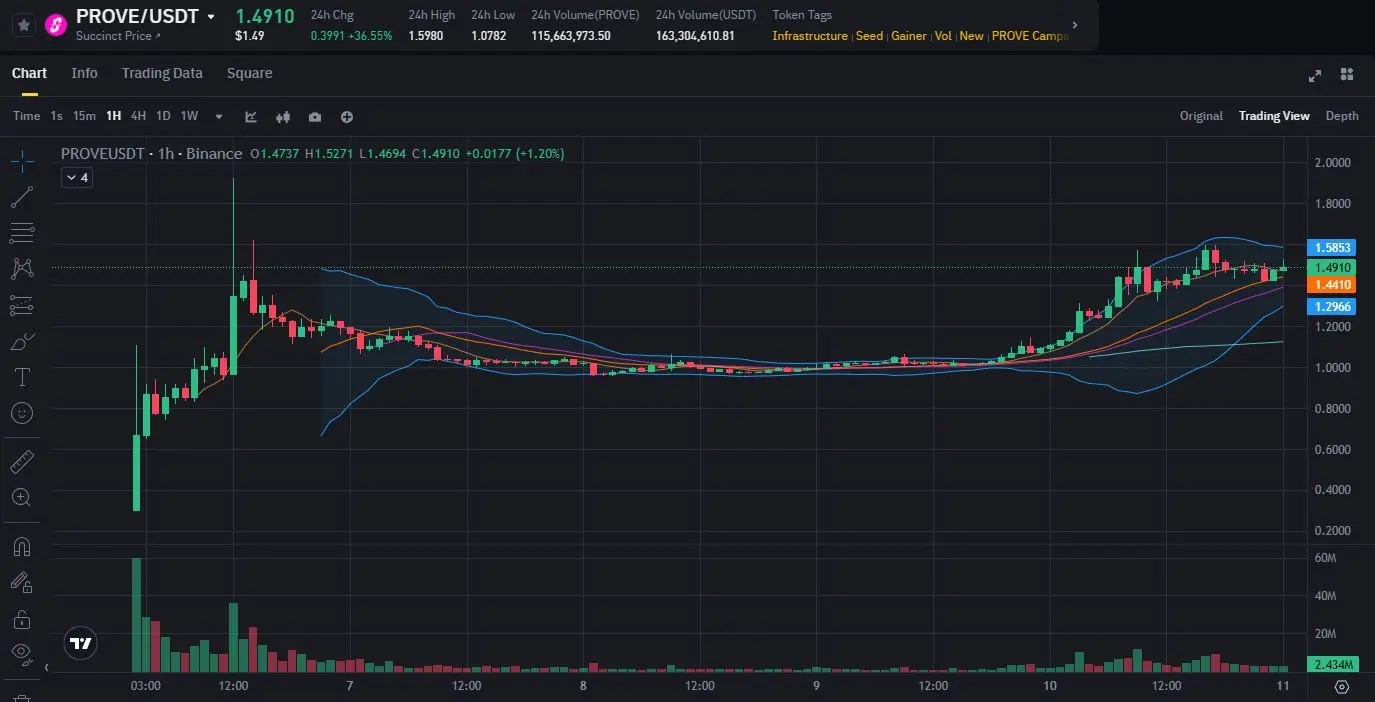Screen dimensions: 1375x702
Task: Switch to the Chart tab
Action: point(29,73)
